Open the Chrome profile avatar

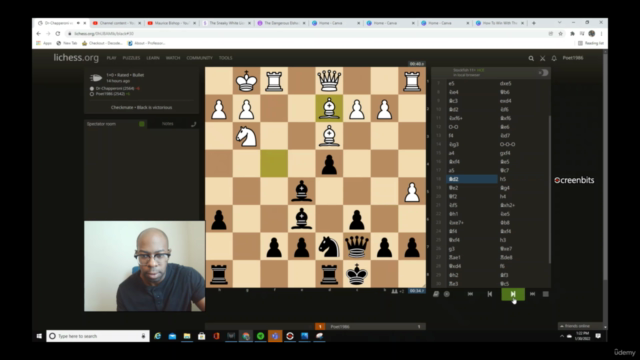point(592,33)
